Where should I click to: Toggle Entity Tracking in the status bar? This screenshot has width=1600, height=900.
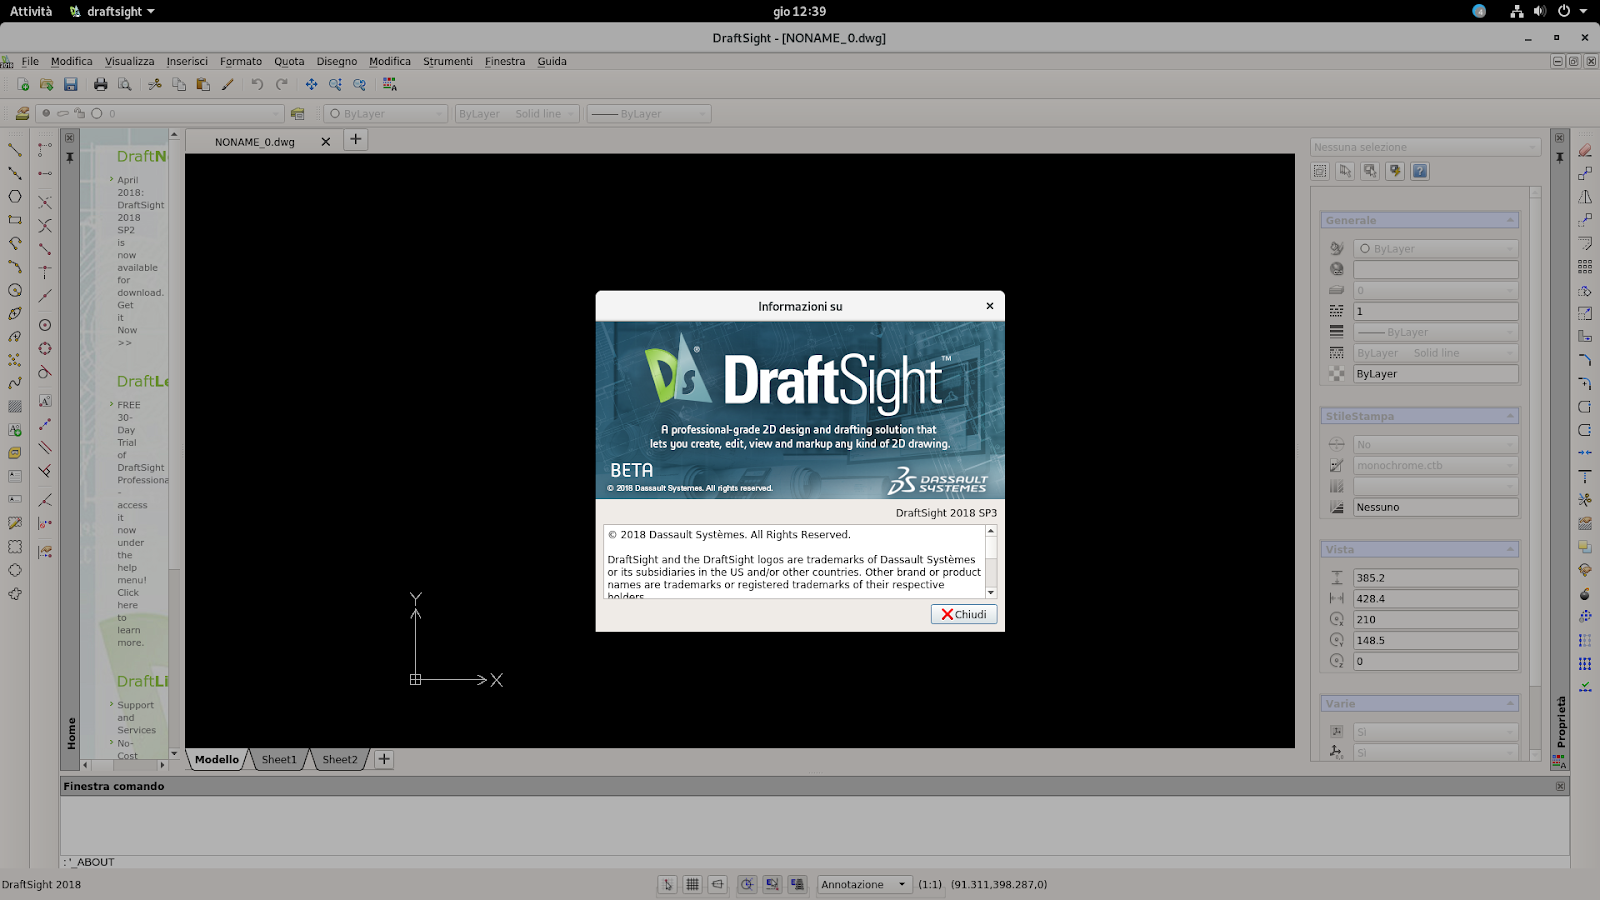coord(797,884)
